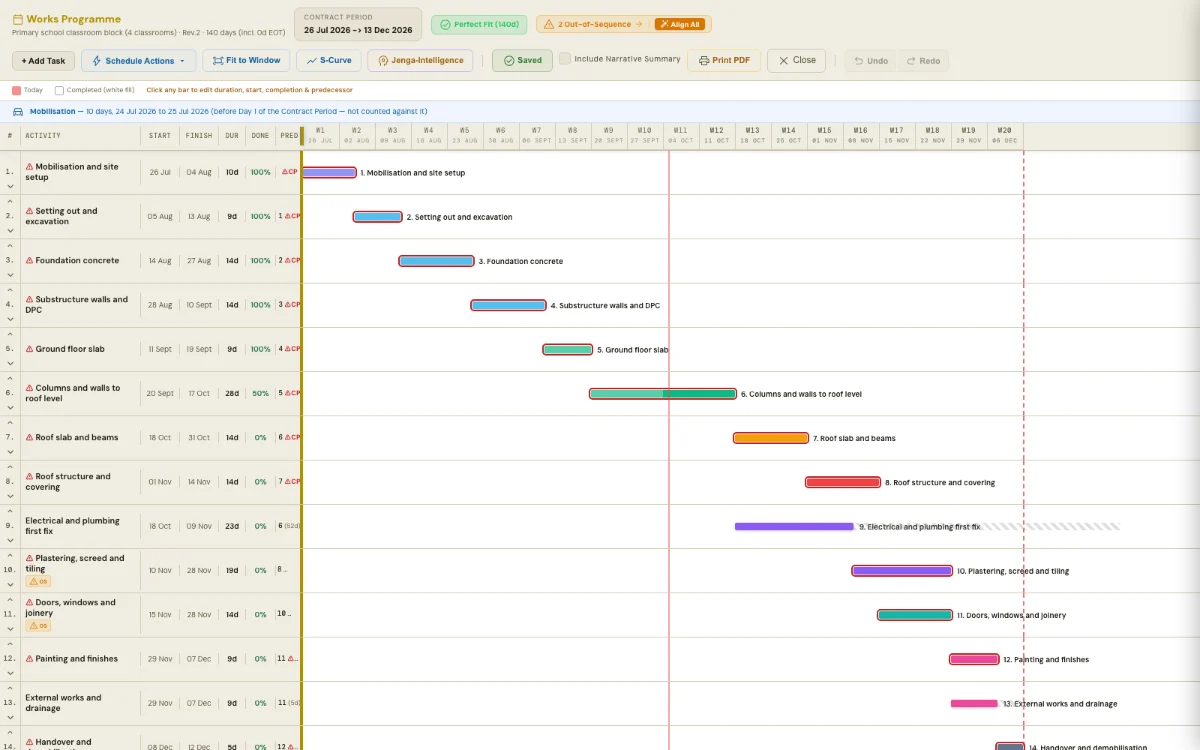Click the critical-path warning icon beside Foundation concrete
1200x750 pixels.
click(x=30, y=261)
